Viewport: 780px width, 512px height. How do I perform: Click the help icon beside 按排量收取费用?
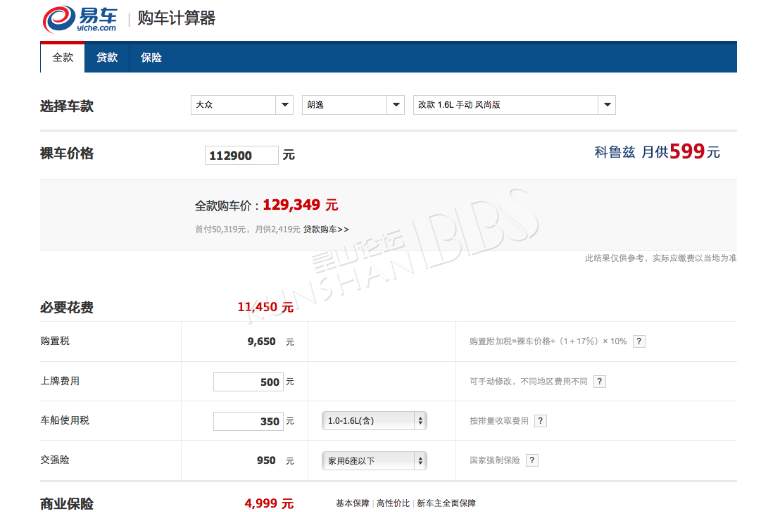coord(540,421)
